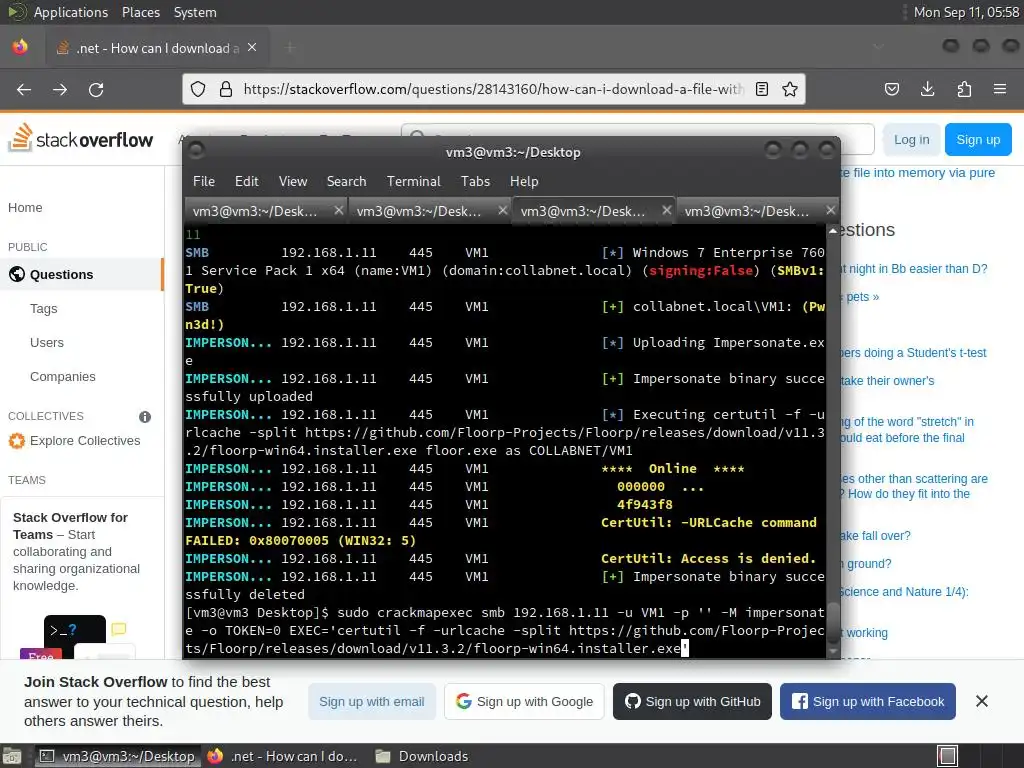Click the Explore Collectives star icon

tap(16, 441)
